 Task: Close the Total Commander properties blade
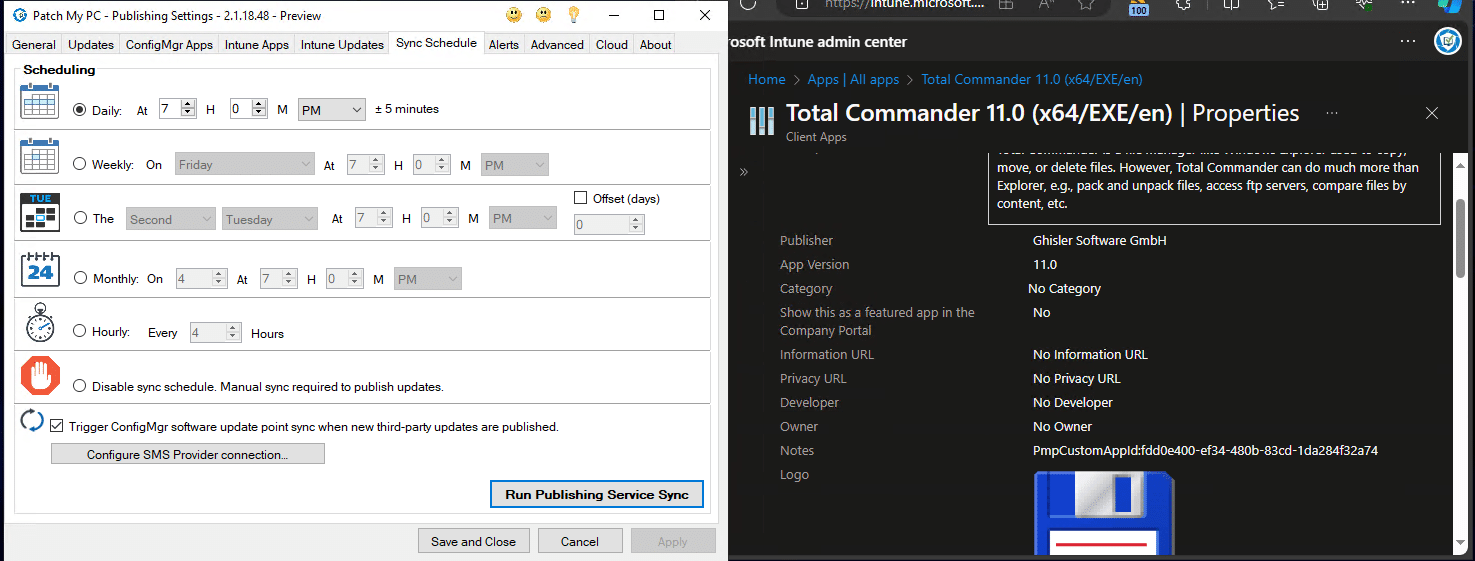[1431, 113]
